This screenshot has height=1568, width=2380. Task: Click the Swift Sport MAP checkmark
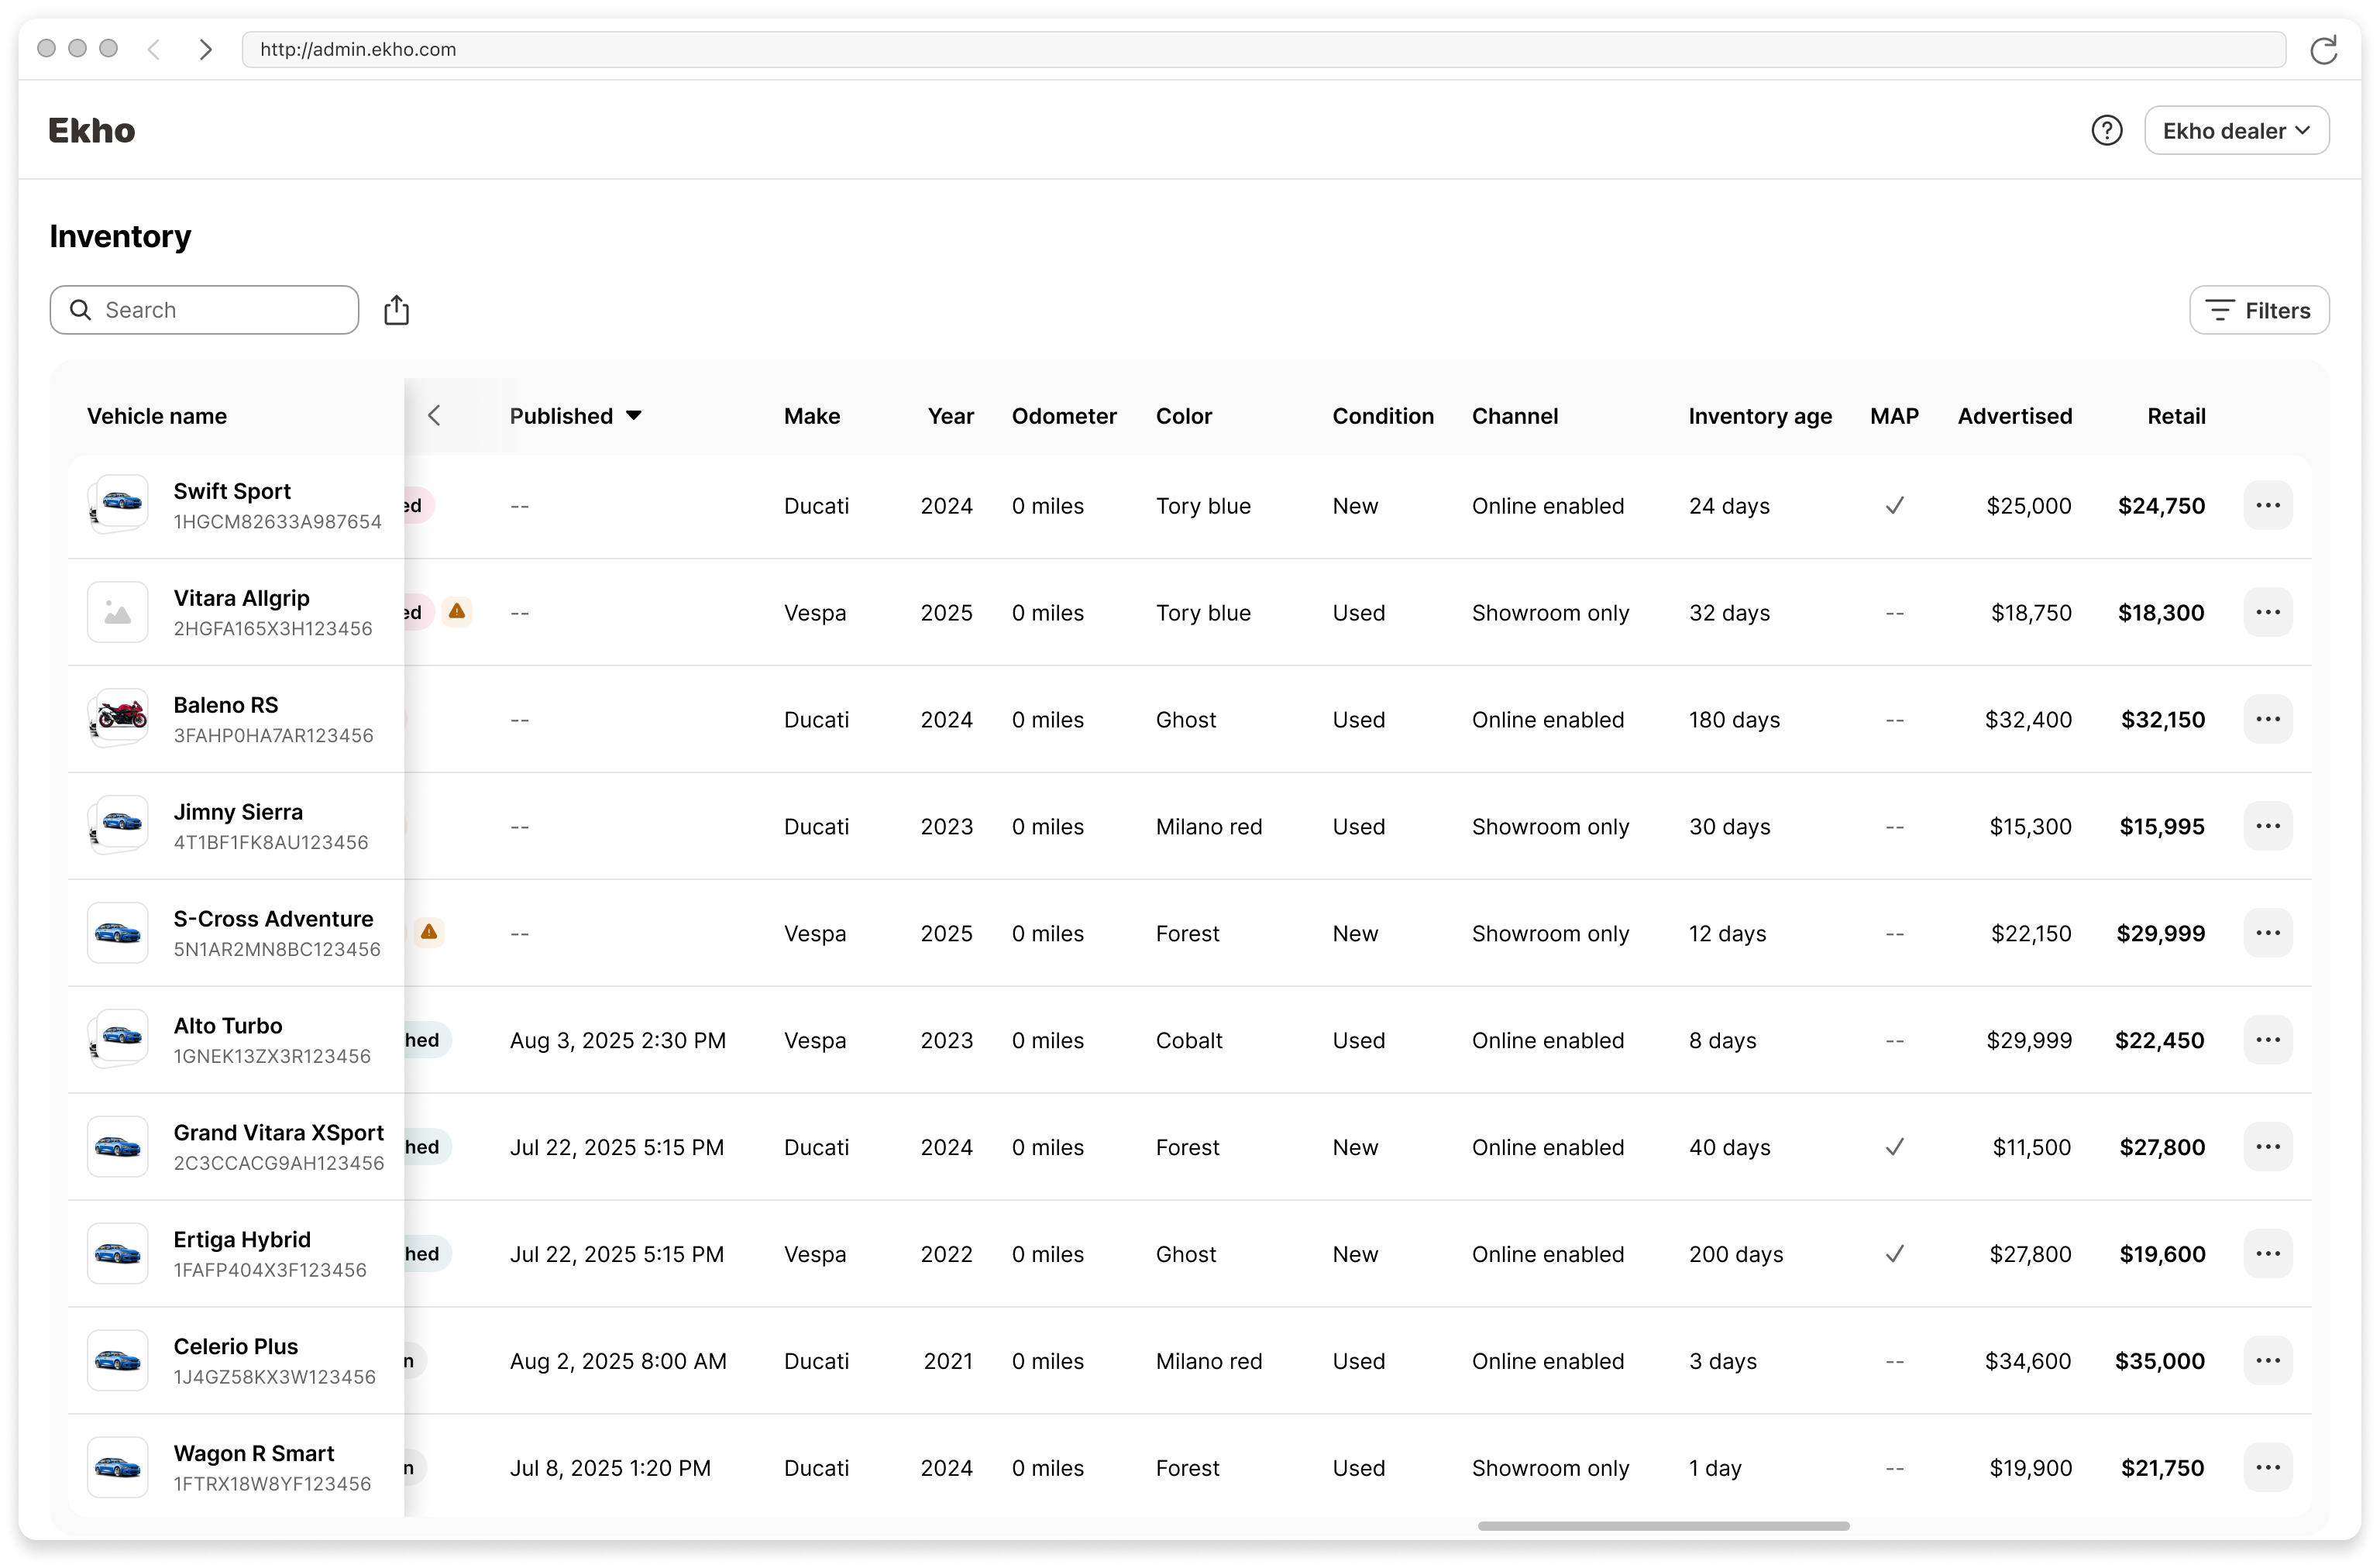(1894, 506)
